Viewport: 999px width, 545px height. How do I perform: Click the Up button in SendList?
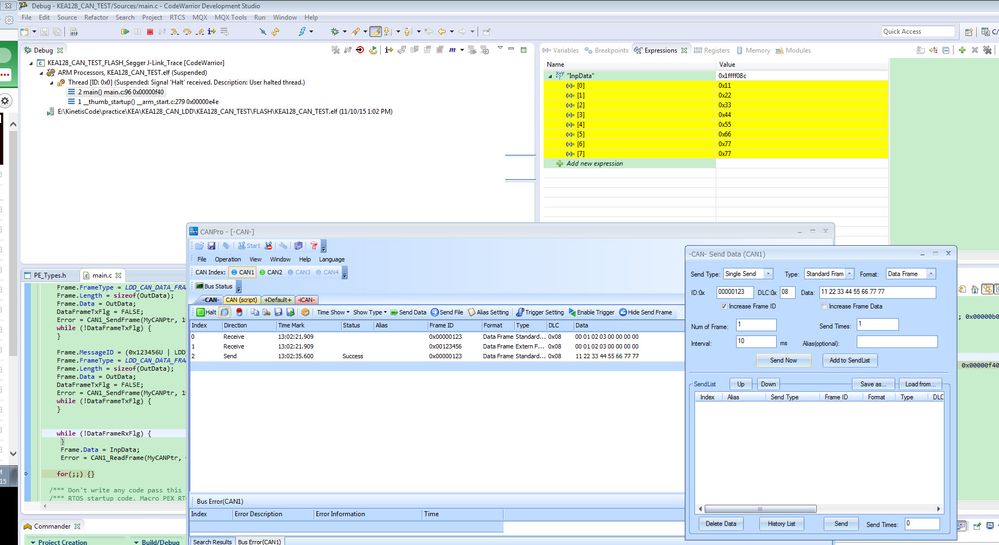[740, 384]
